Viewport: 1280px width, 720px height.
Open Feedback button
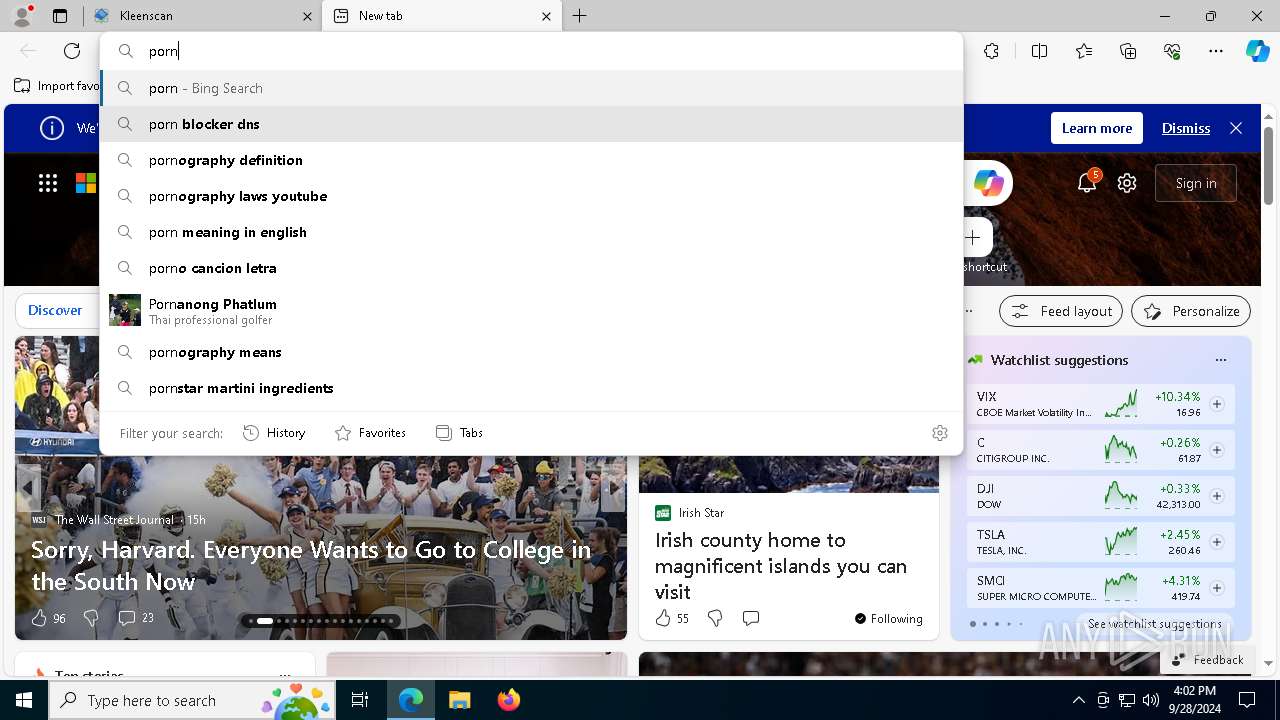pyautogui.click(x=1207, y=660)
